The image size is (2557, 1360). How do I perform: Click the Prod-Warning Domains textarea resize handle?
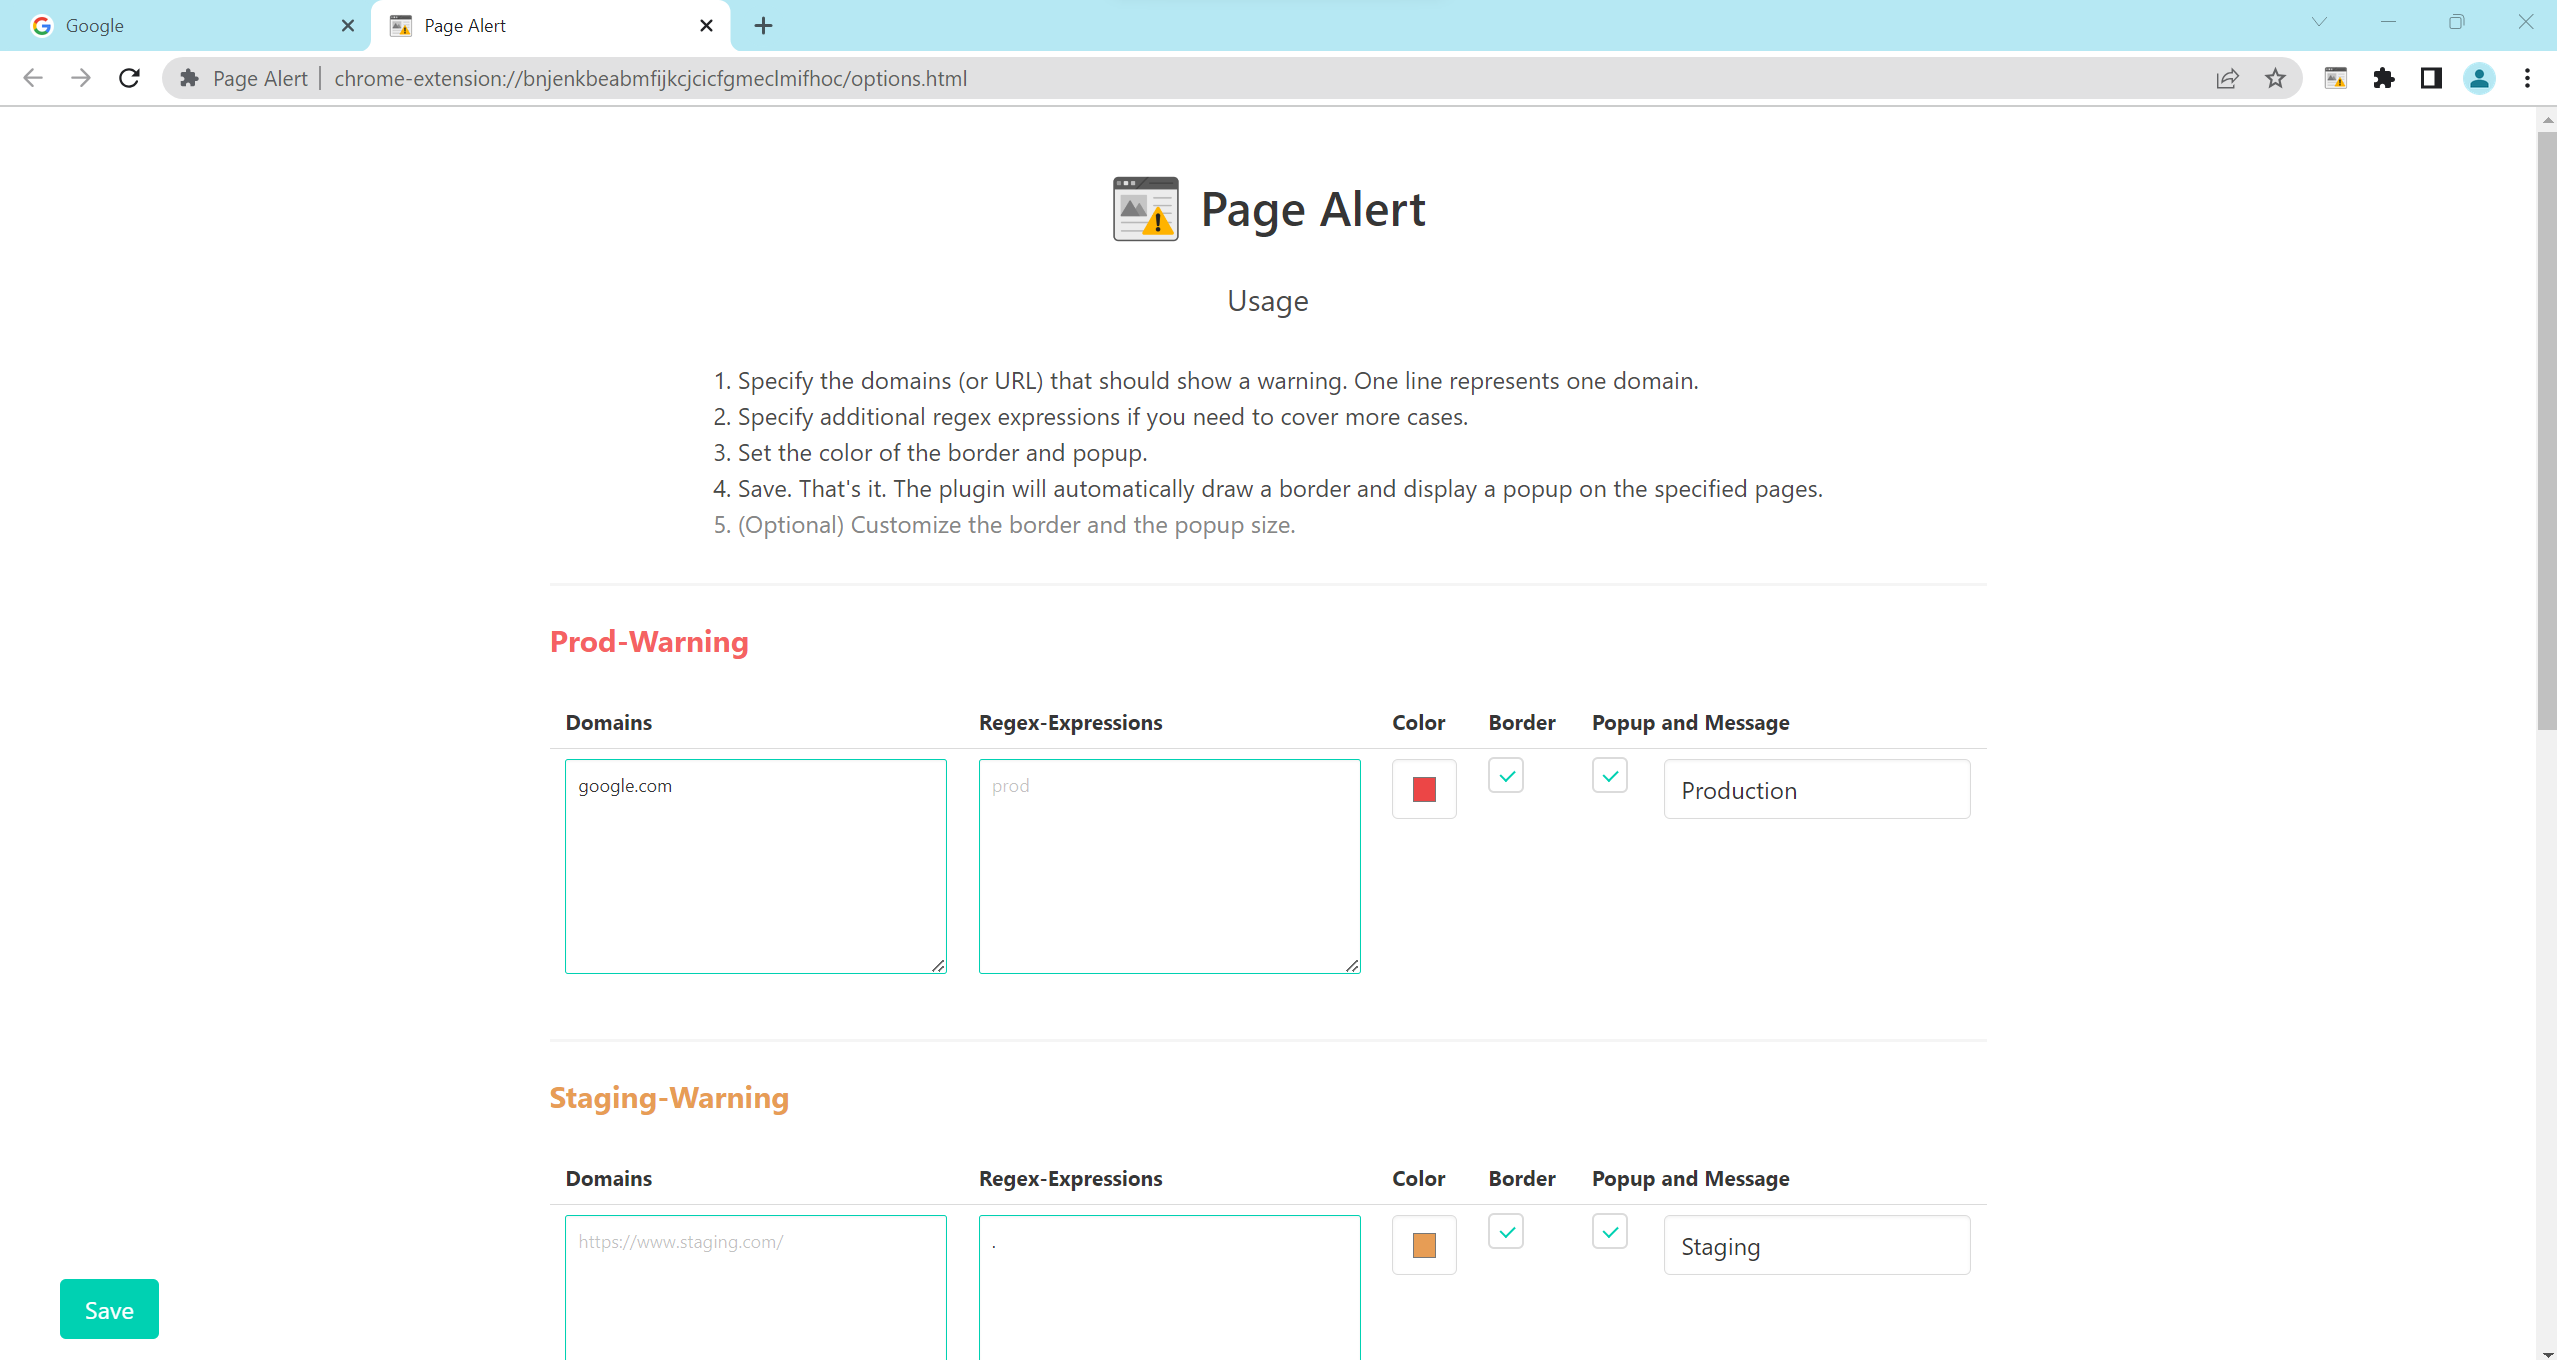[938, 965]
